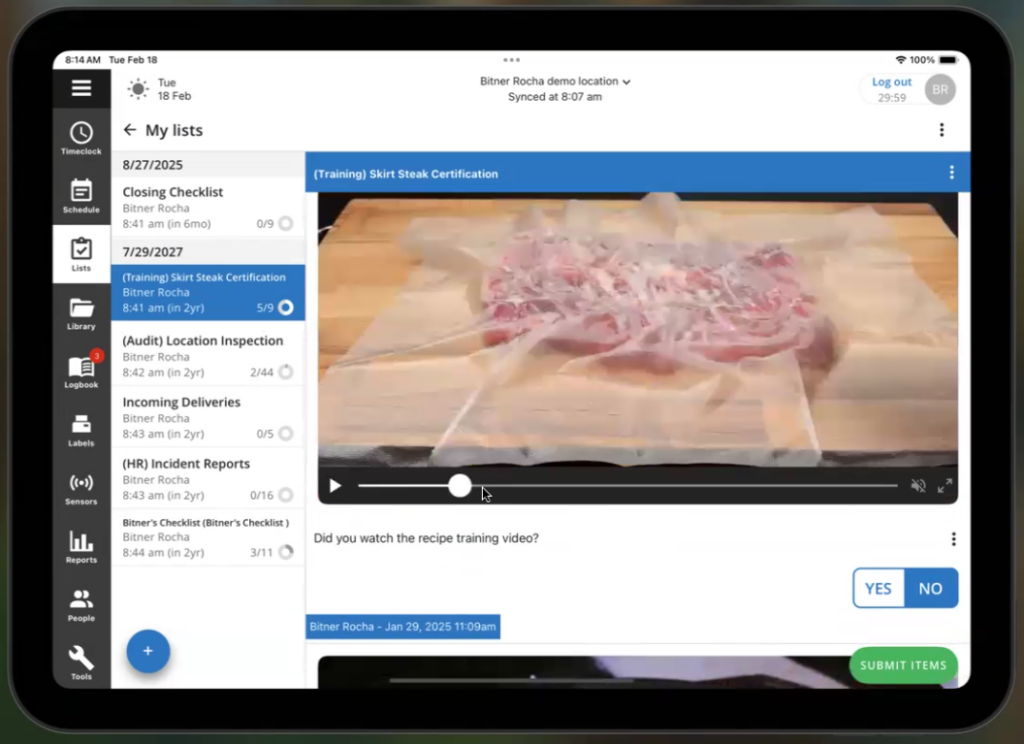
Task: Open (Audit) Location Inspection list
Action: [208, 356]
